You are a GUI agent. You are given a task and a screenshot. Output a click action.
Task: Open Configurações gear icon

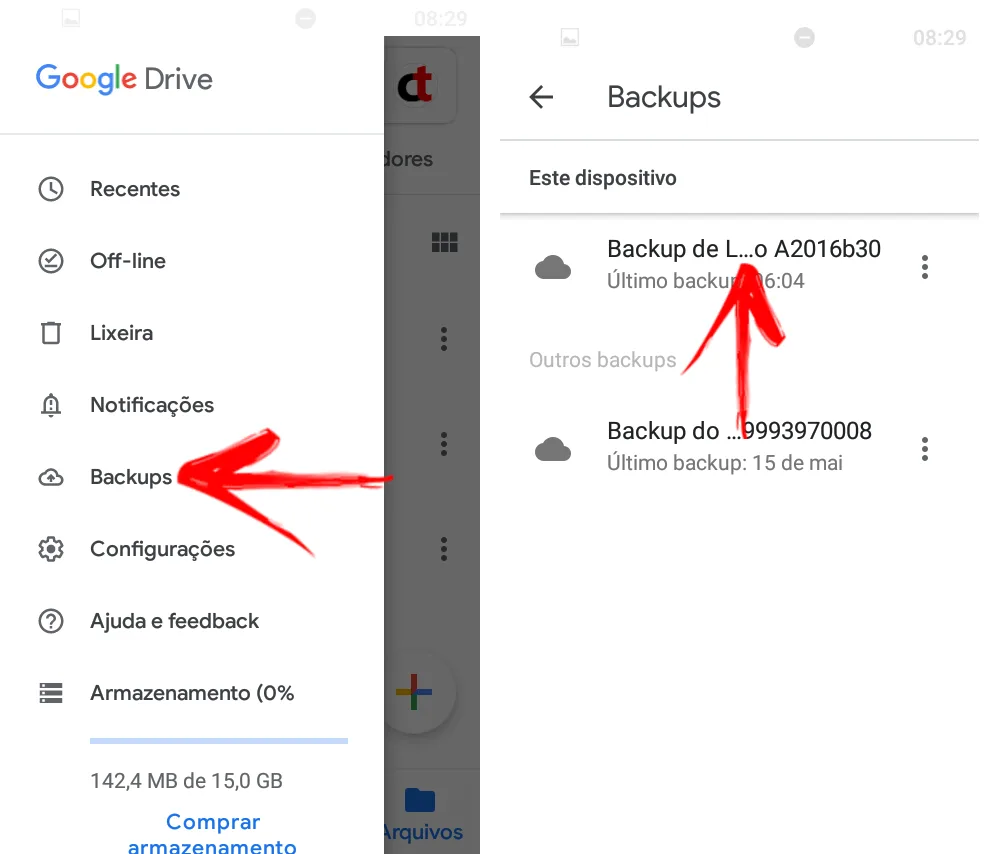[x=51, y=549]
